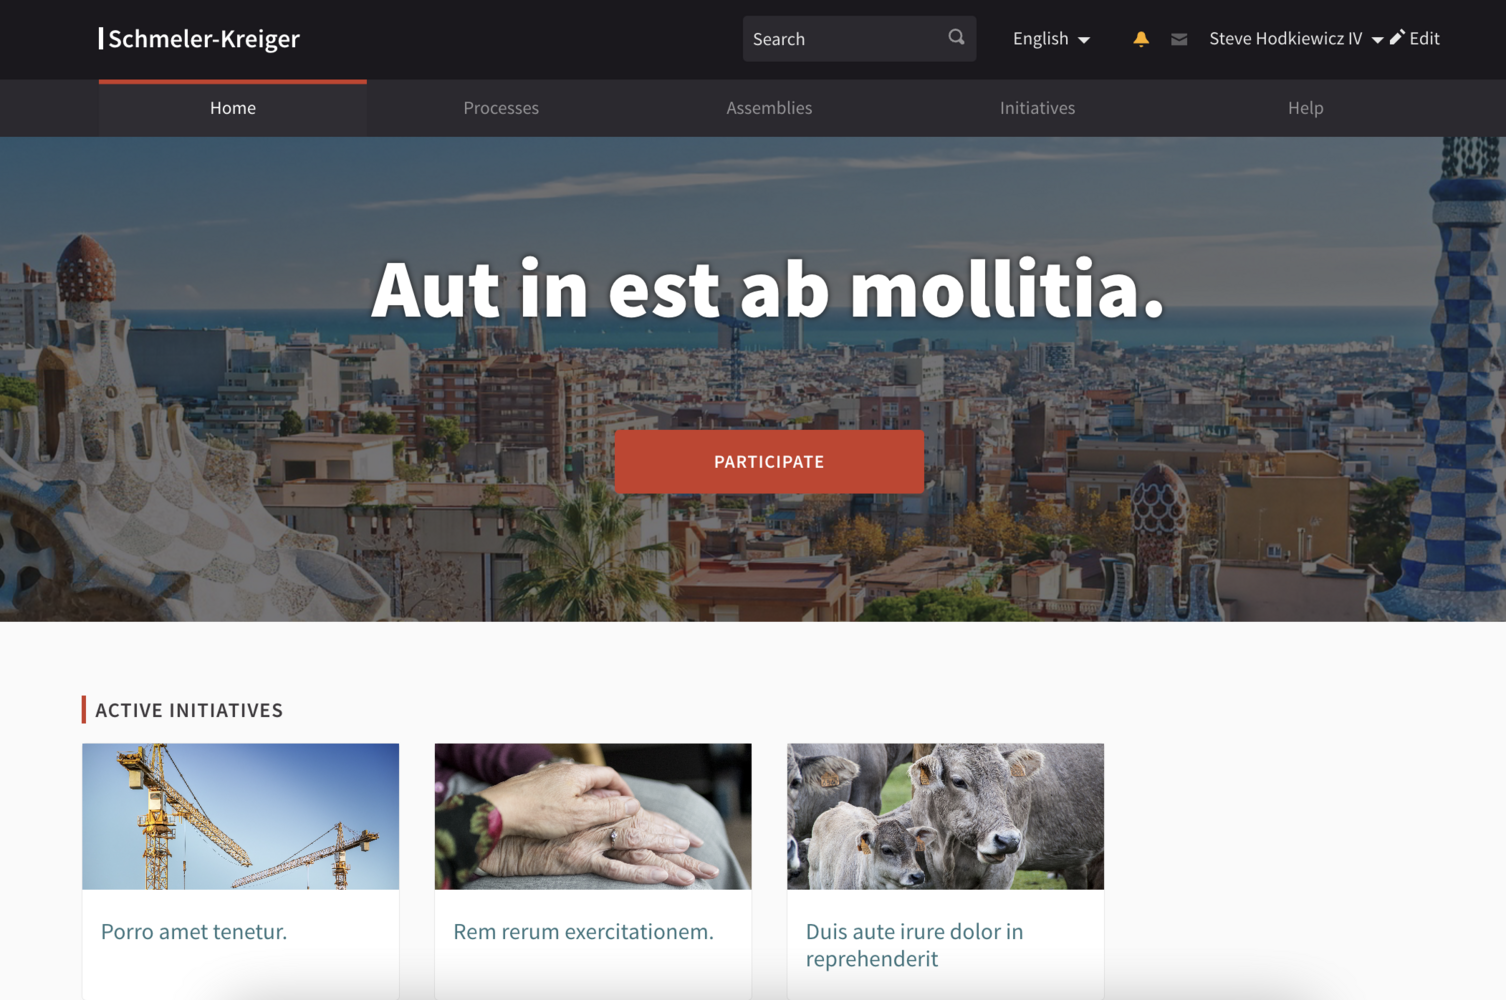The image size is (1506, 1000).
Task: Open the notifications bell icon
Action: [x=1141, y=39]
